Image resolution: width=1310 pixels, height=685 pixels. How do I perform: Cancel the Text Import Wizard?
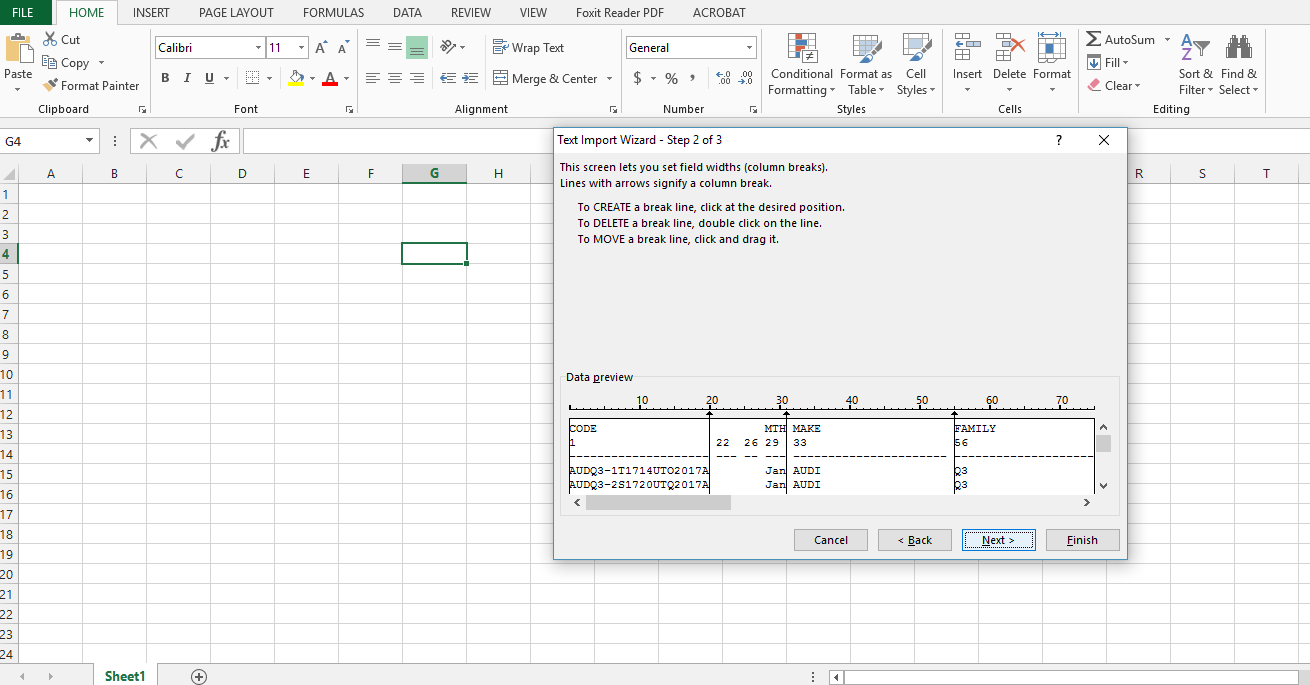[x=830, y=539]
